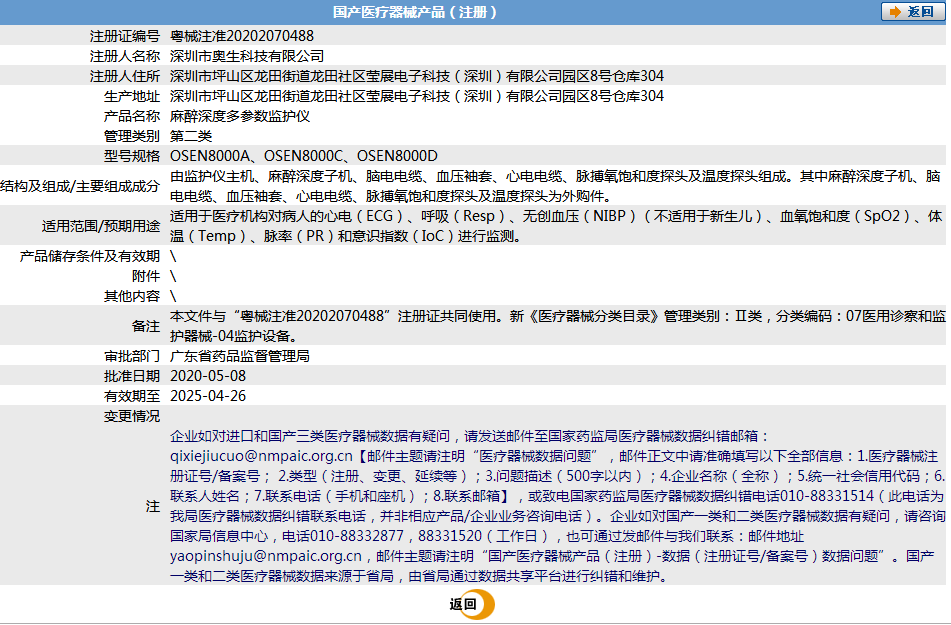
Task: Click phone number 010-88332877 in notice
Action: tap(357, 536)
